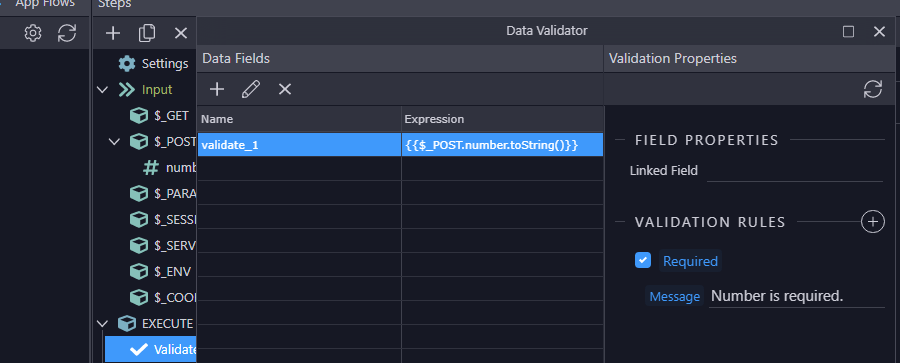Duplicate the selected step with the copy icon
This screenshot has width=900, height=363.
pyautogui.click(x=147, y=33)
